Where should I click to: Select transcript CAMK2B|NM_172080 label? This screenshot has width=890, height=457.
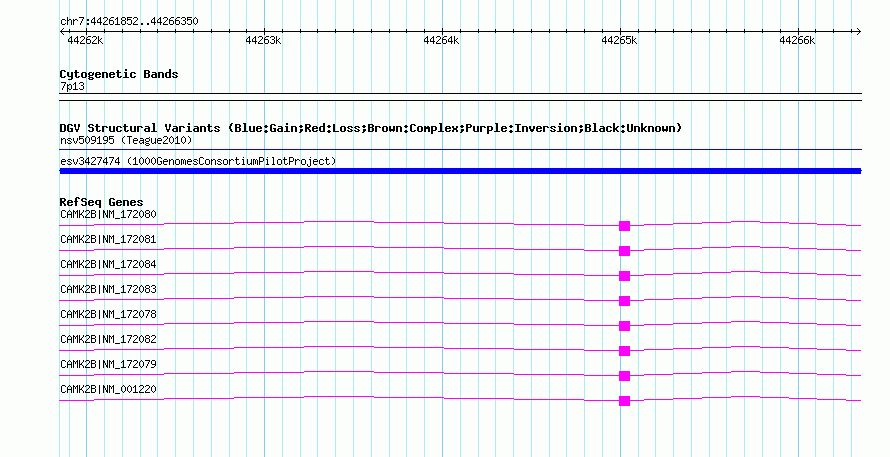click(x=108, y=215)
